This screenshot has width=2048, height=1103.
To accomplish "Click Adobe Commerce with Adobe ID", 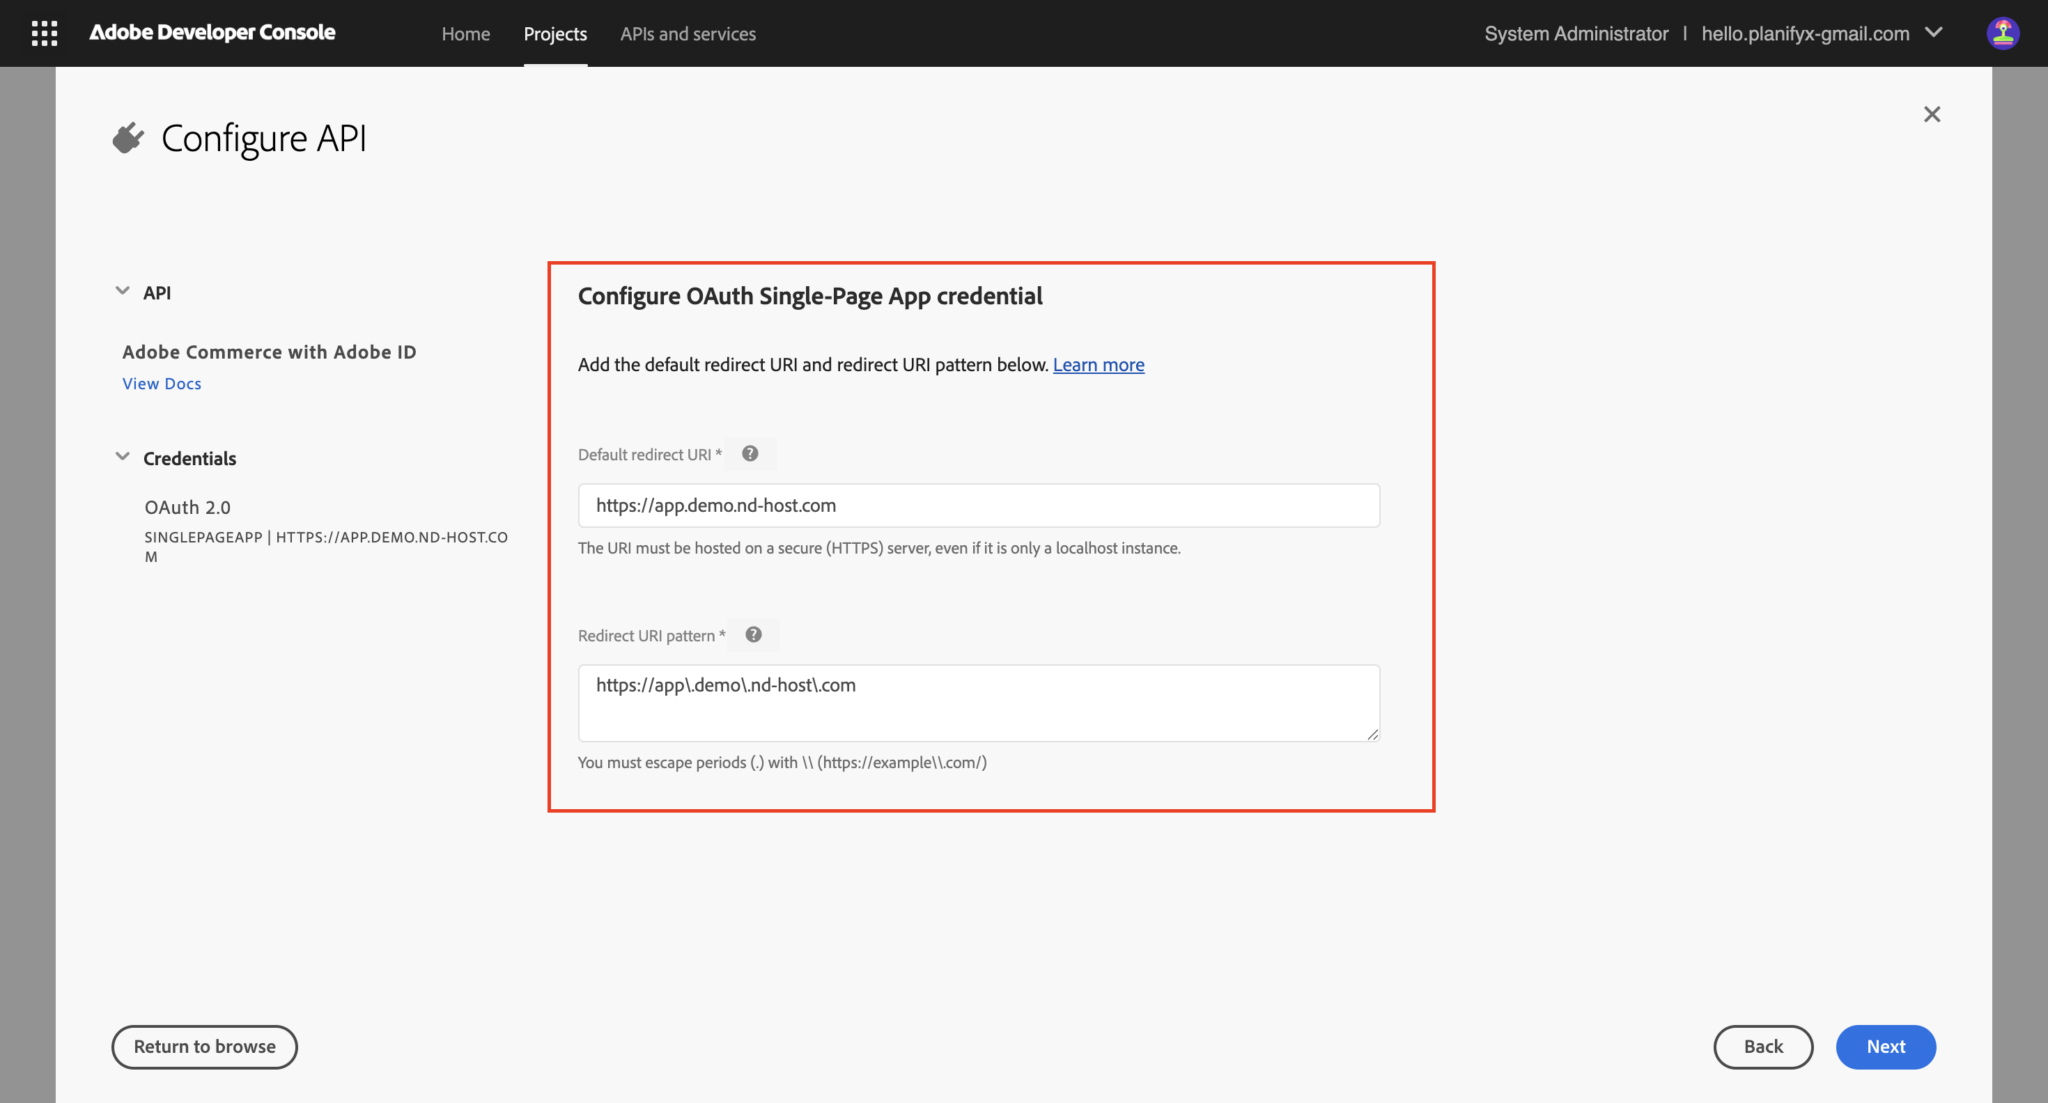I will 269,352.
